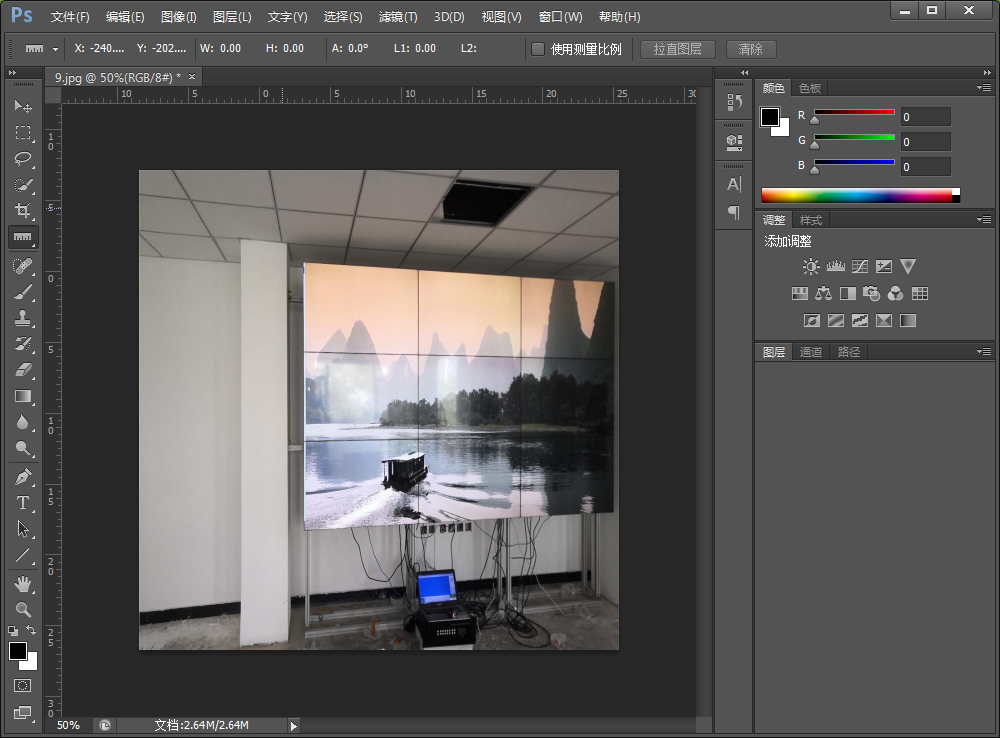Open the ruler tool options dropdown
This screenshot has width=1000, height=738.
point(55,48)
